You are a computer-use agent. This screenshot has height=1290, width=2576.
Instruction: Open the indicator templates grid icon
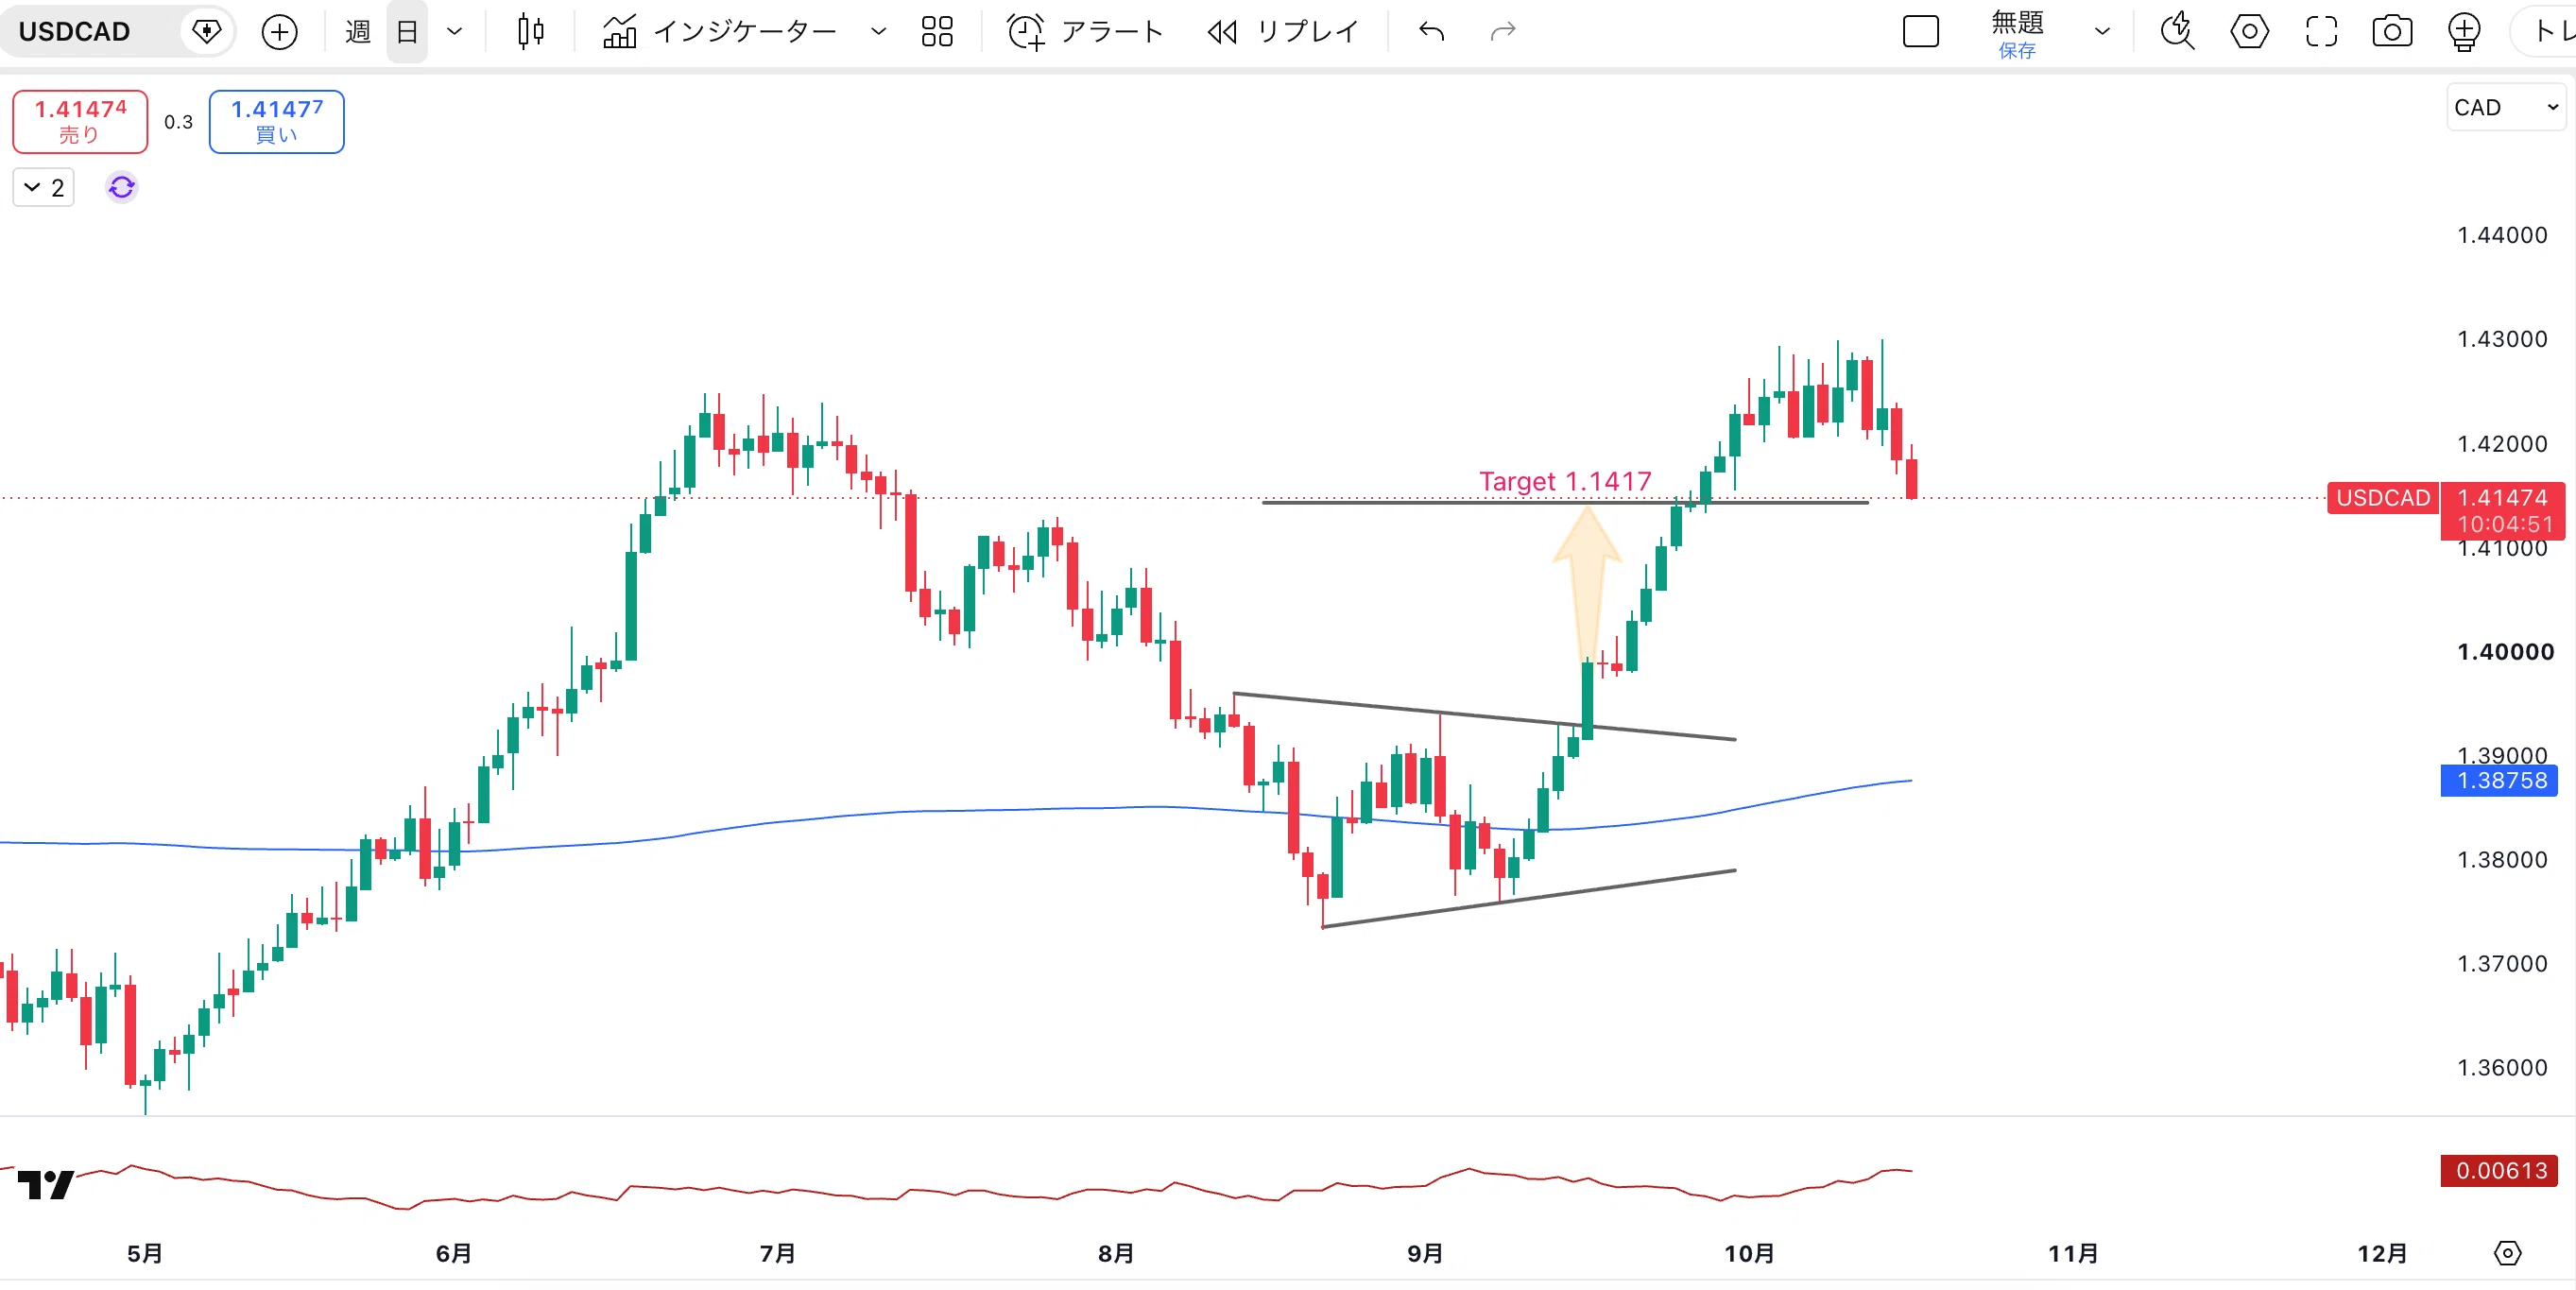[x=937, y=32]
